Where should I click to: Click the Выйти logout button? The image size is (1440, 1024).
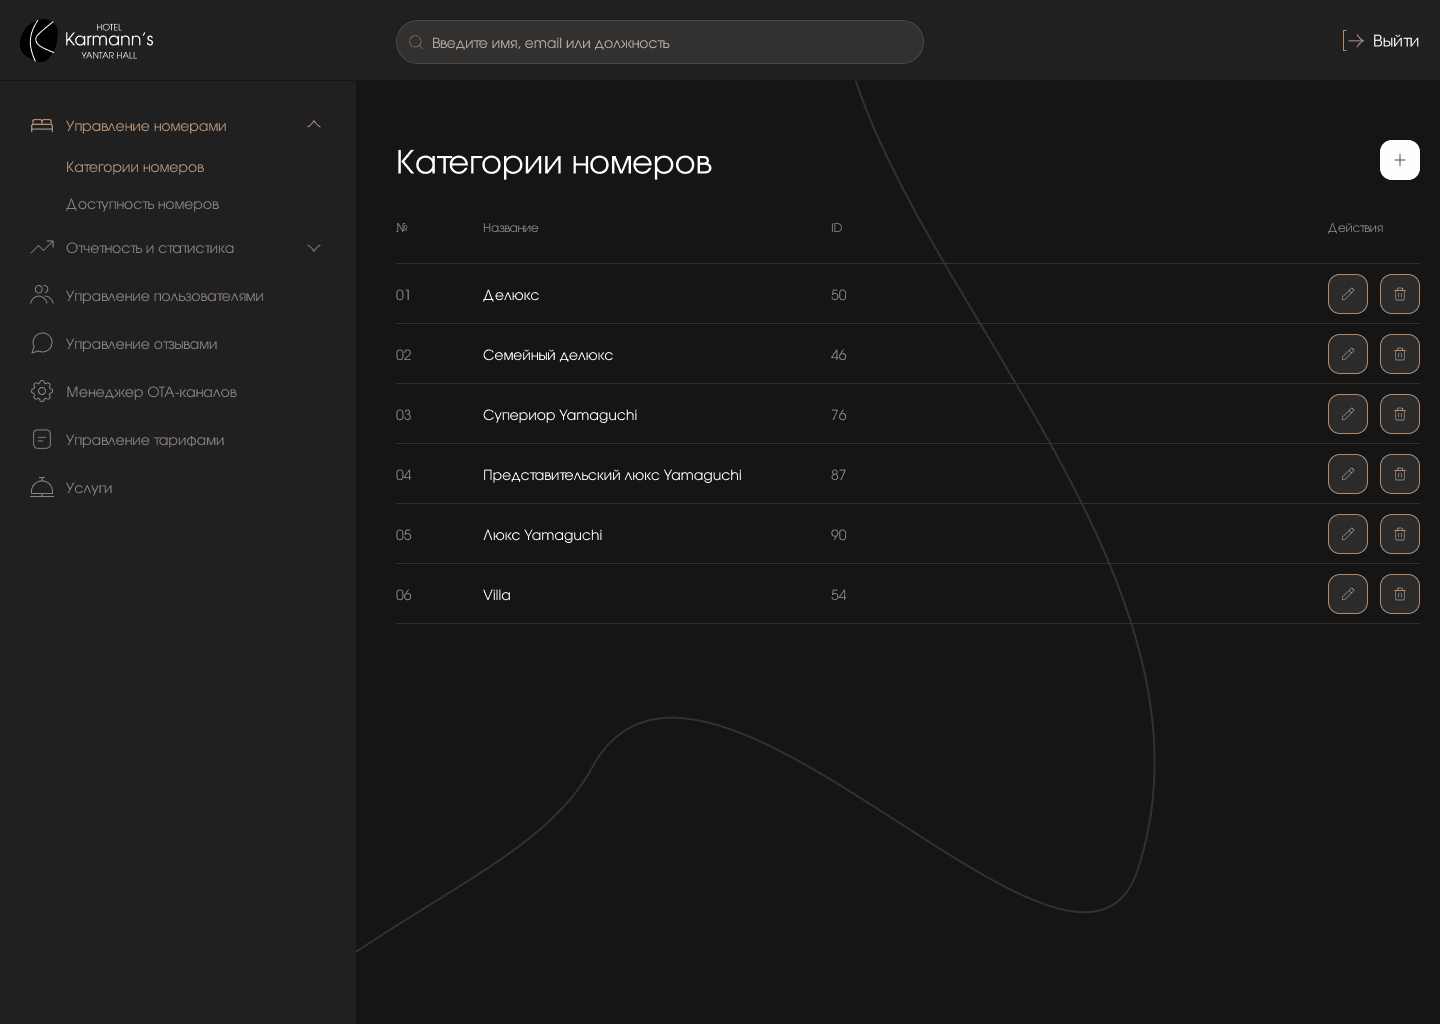pos(1380,41)
